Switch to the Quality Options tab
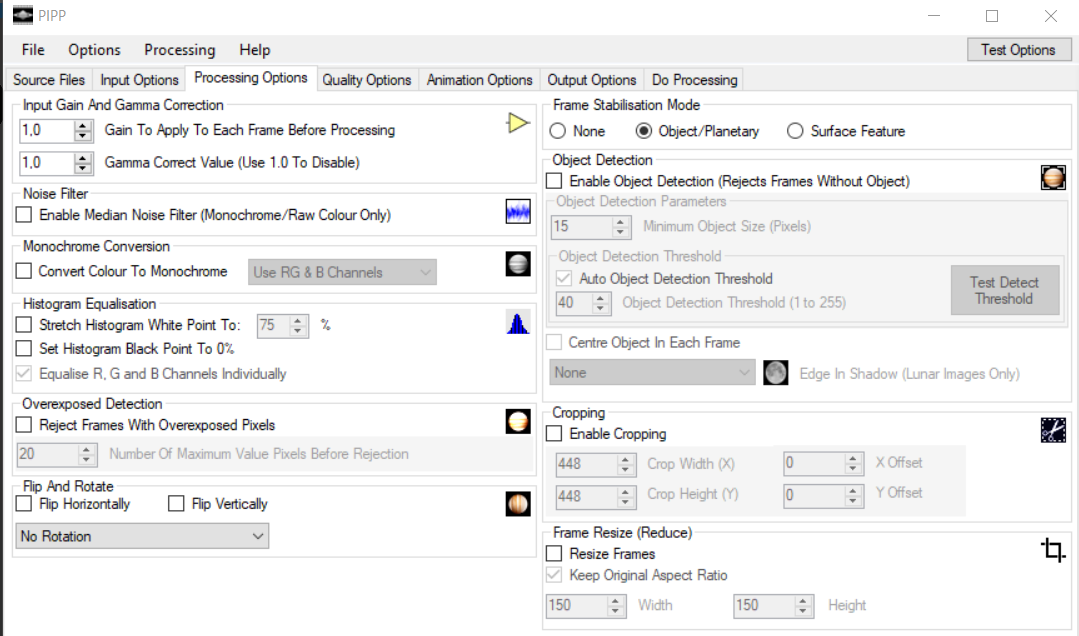Image resolution: width=1079 pixels, height=636 pixels. click(366, 80)
